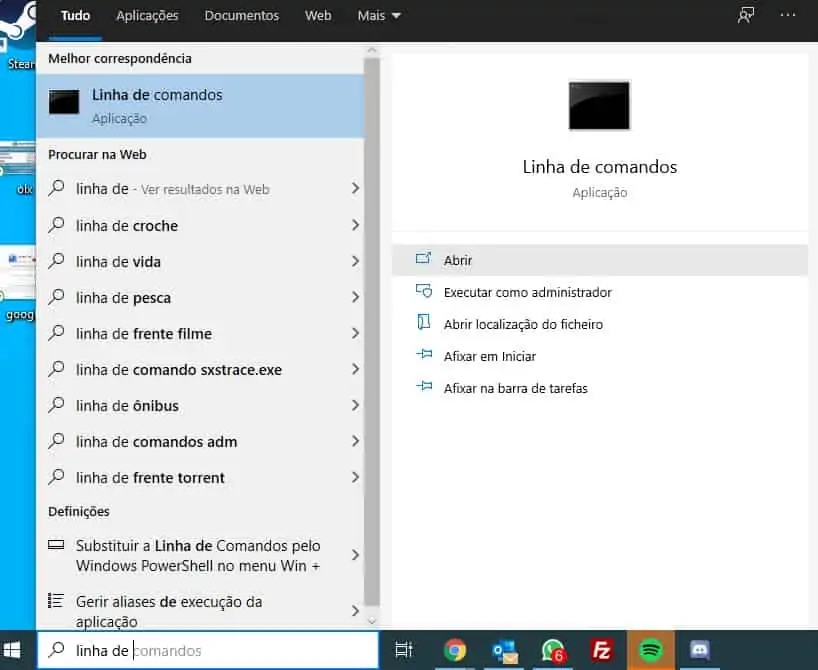Click the pin icon for Afixar em Iniciar
The height and width of the screenshot is (670, 818).
pos(424,354)
